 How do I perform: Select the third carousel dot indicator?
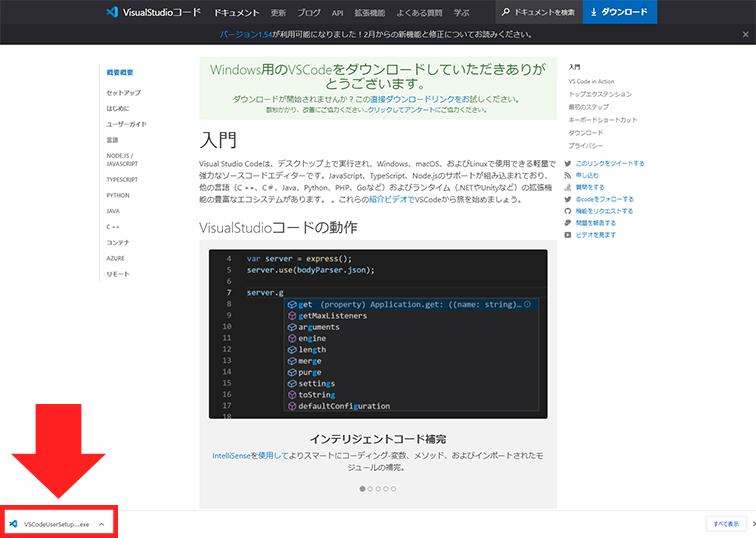[378, 489]
